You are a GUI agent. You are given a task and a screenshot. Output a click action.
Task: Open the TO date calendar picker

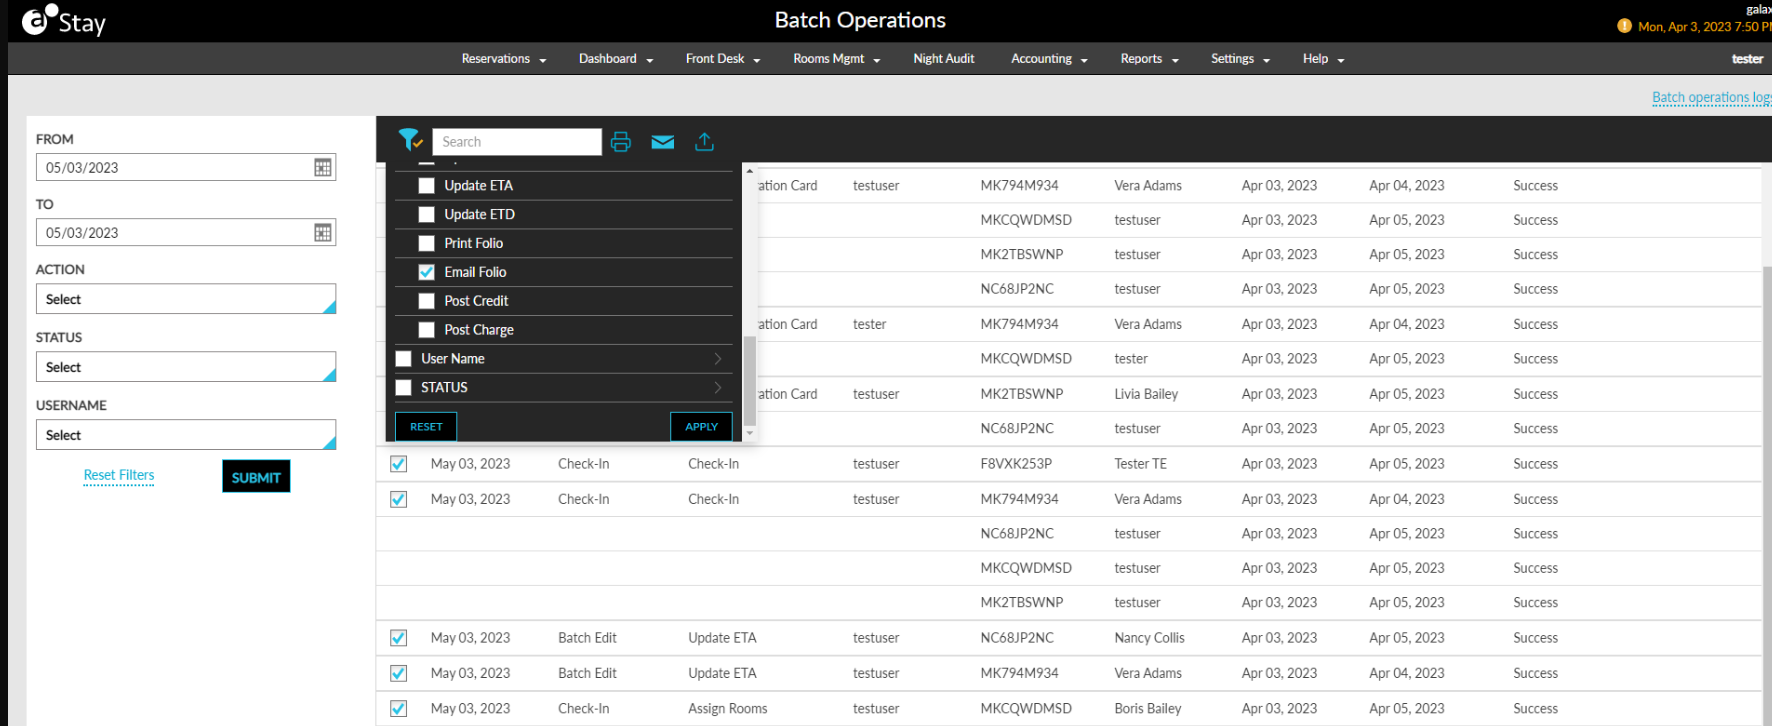tap(323, 233)
